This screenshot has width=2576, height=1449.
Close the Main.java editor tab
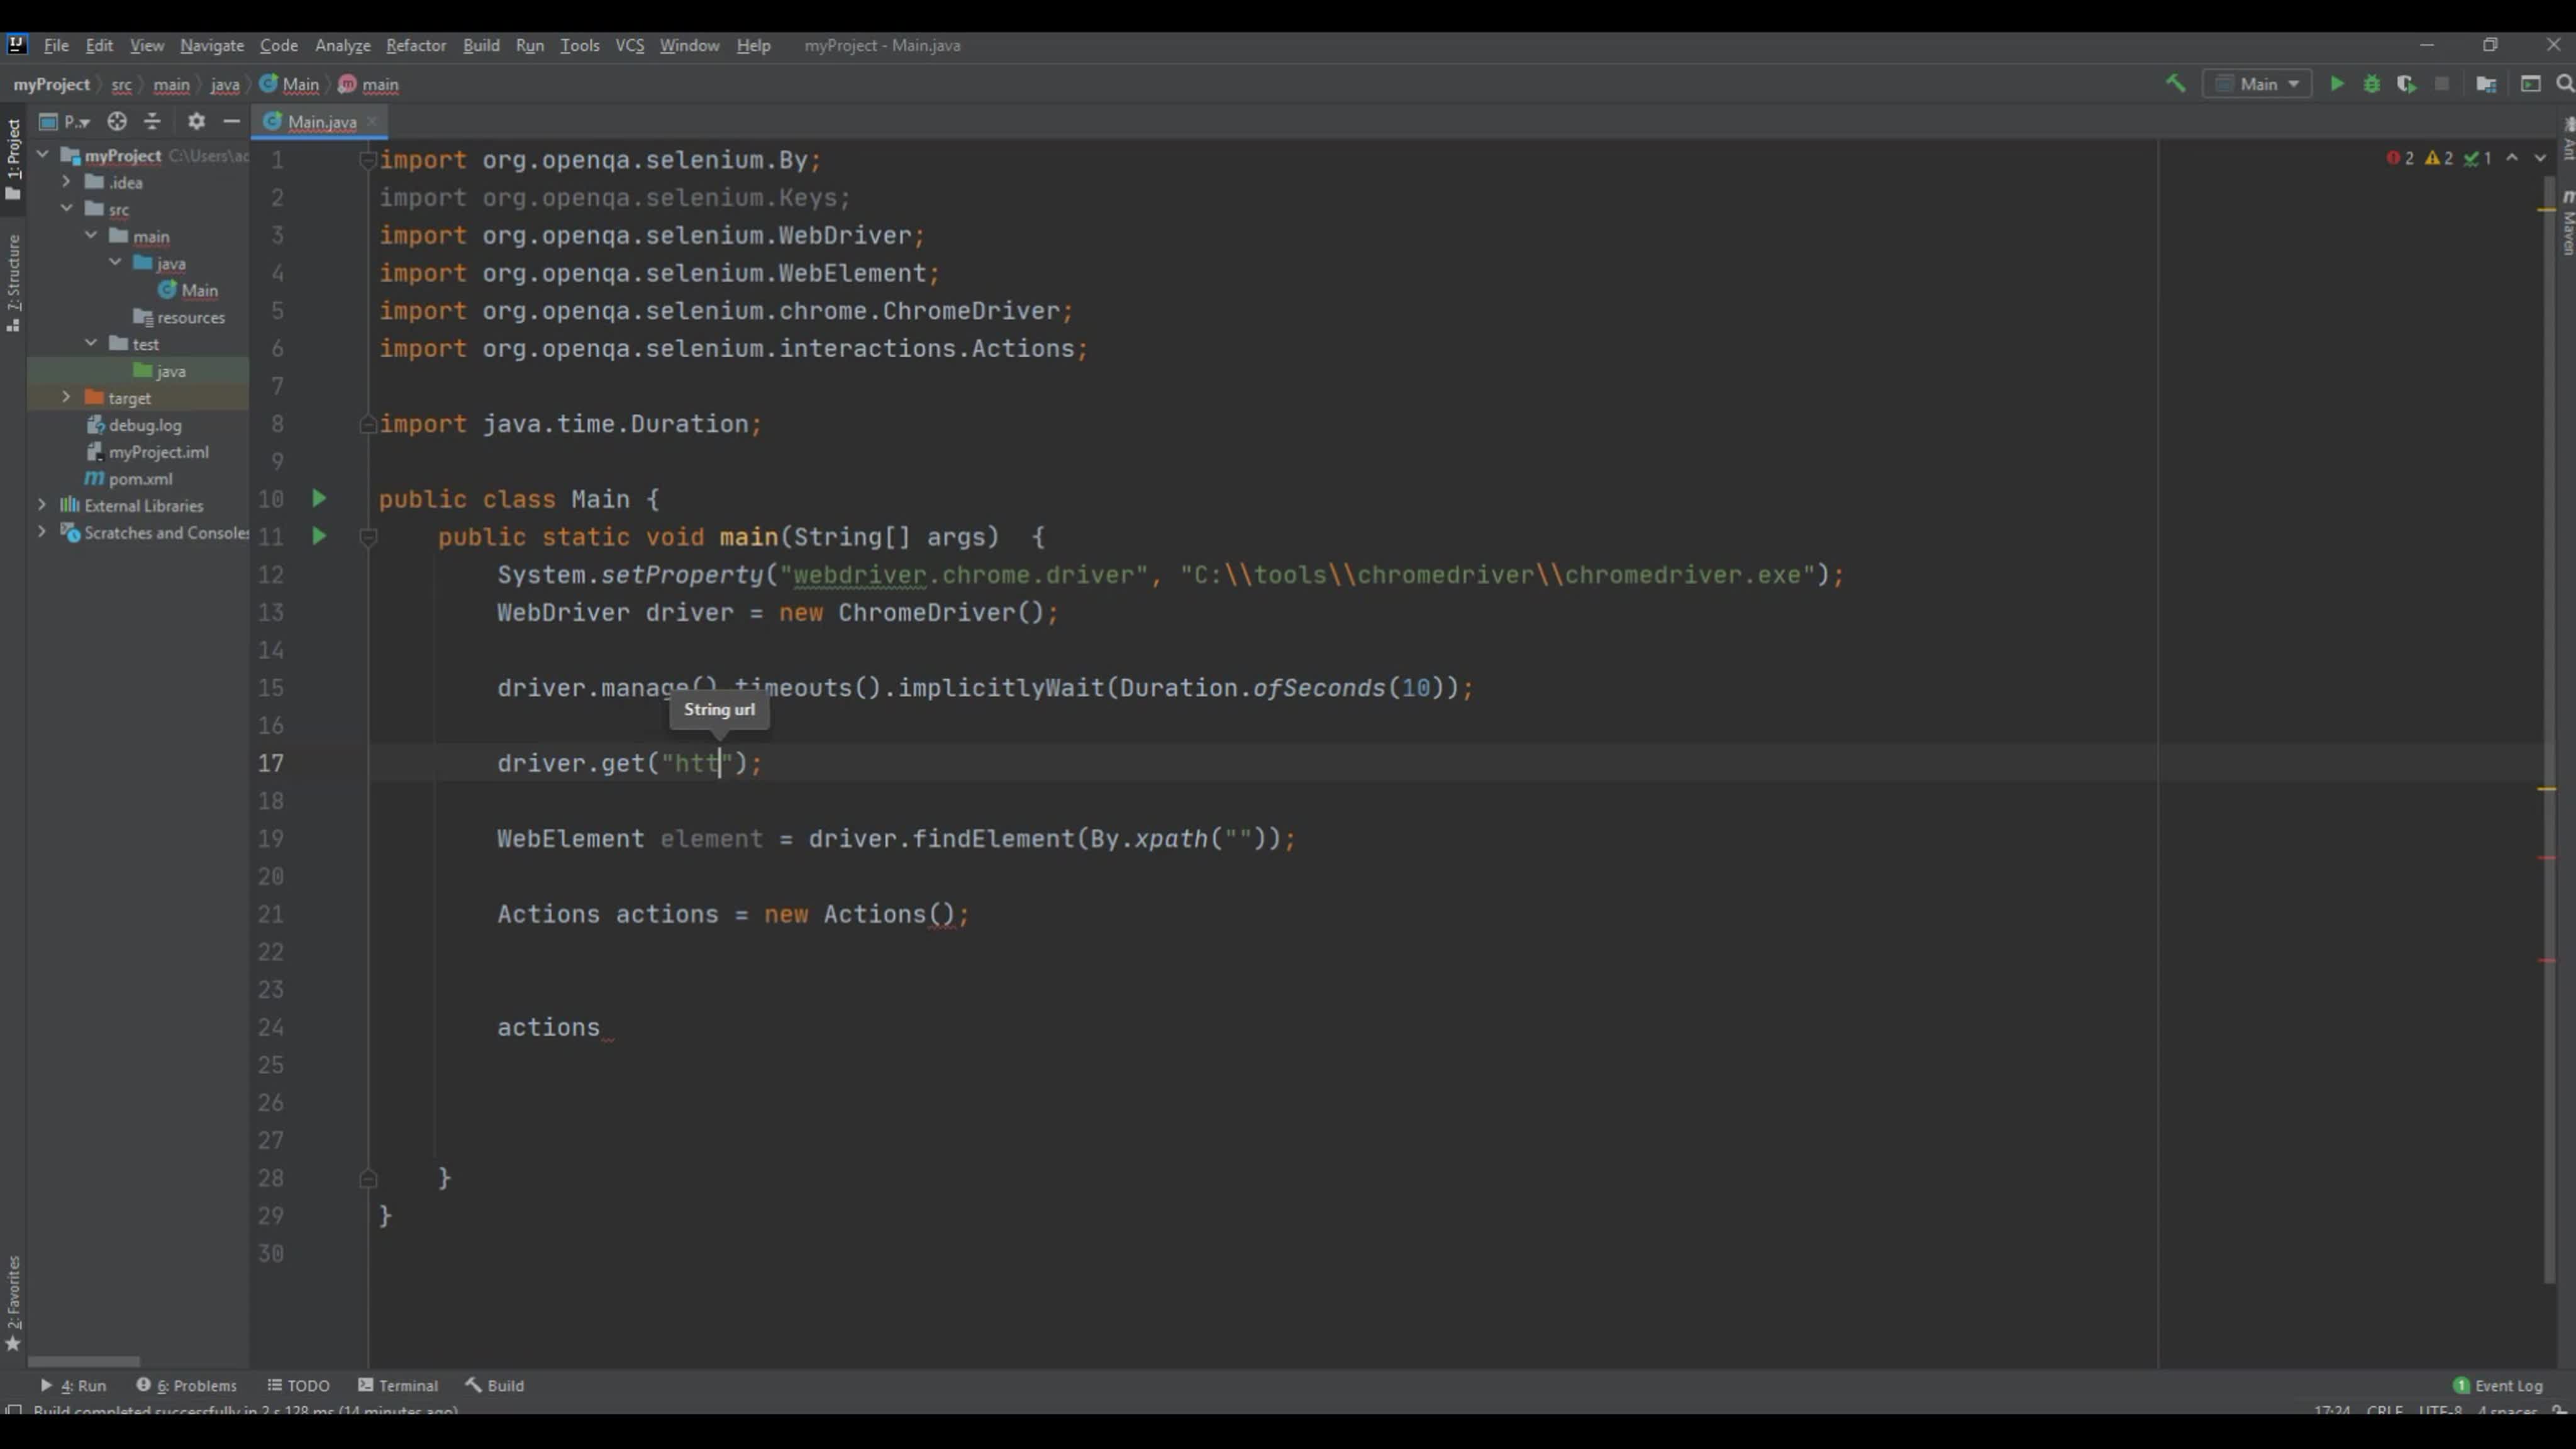[x=372, y=121]
